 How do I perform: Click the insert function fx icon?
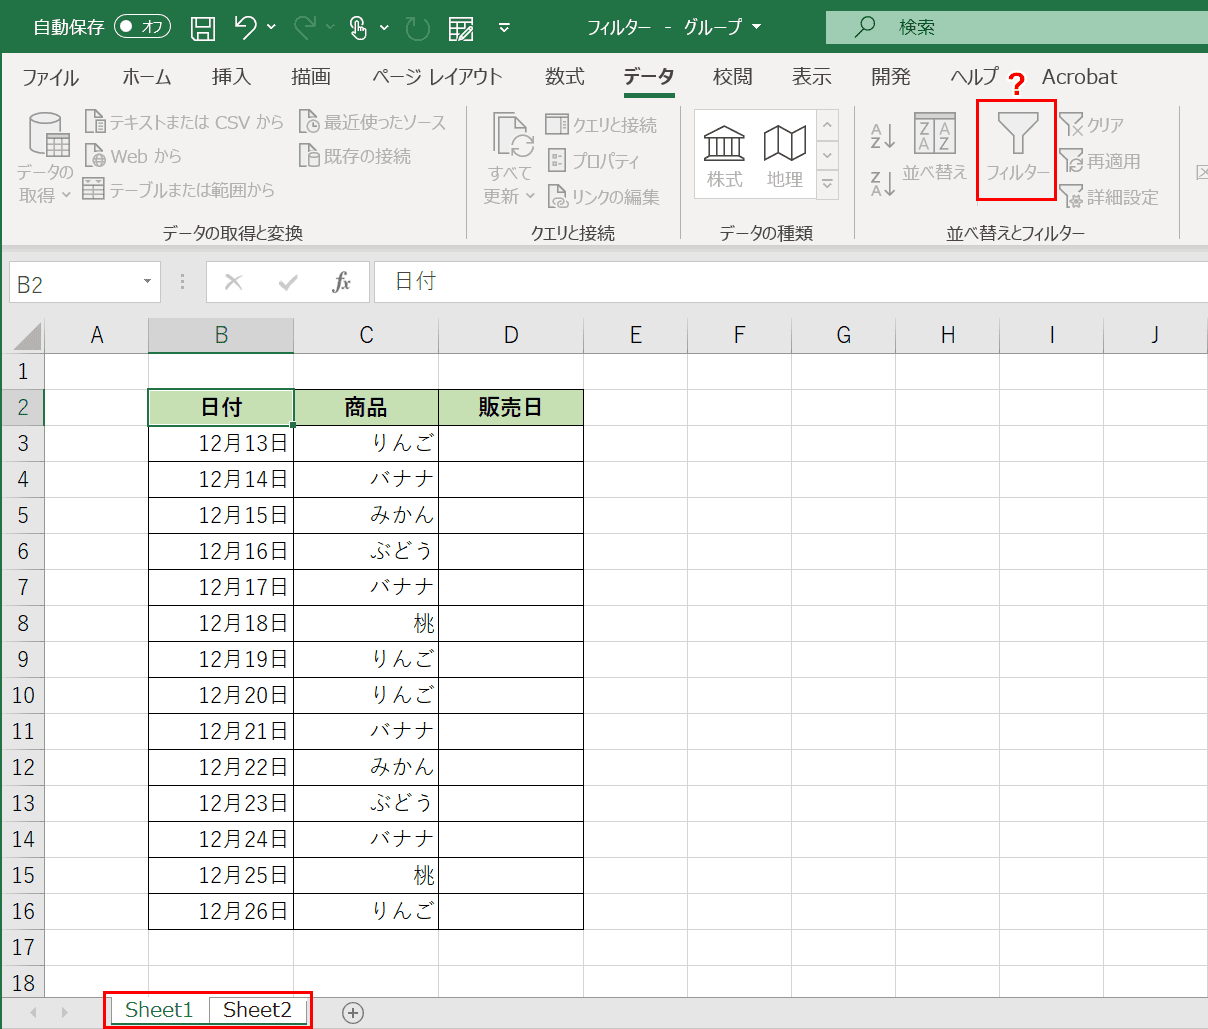point(342,282)
